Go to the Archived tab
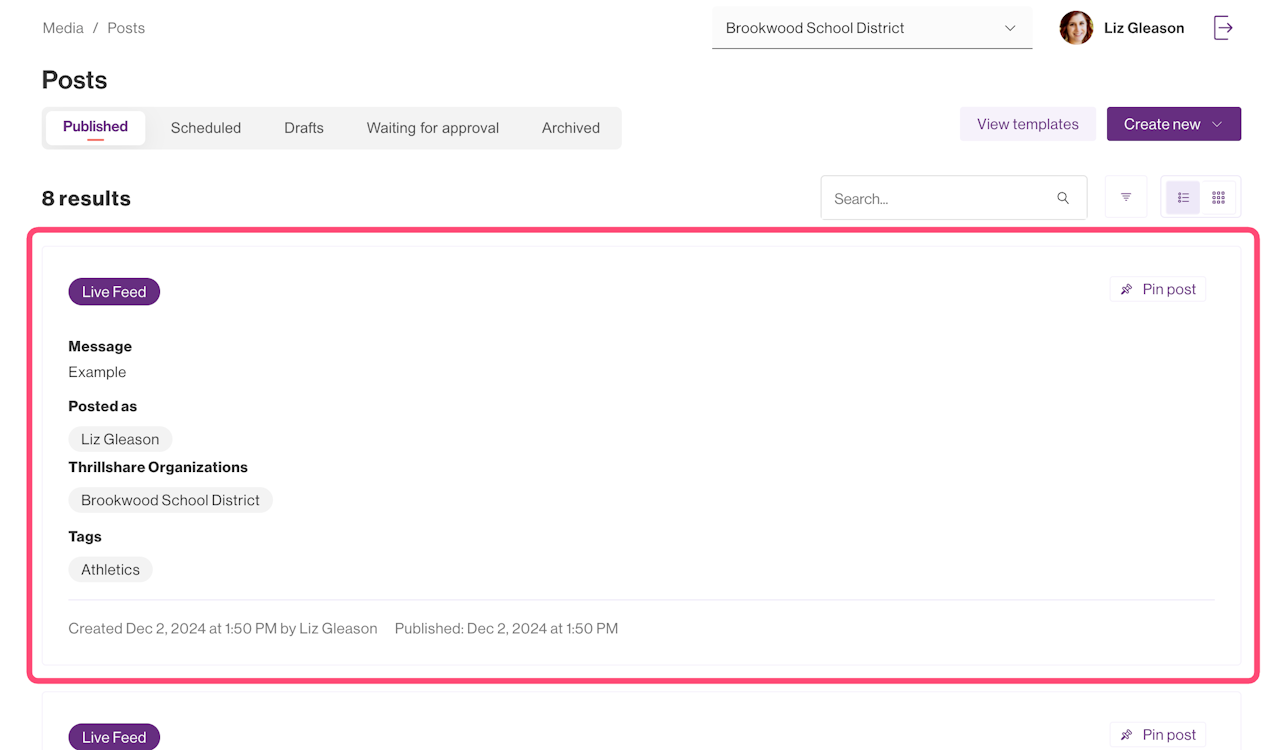This screenshot has height=750, width=1280. point(571,128)
